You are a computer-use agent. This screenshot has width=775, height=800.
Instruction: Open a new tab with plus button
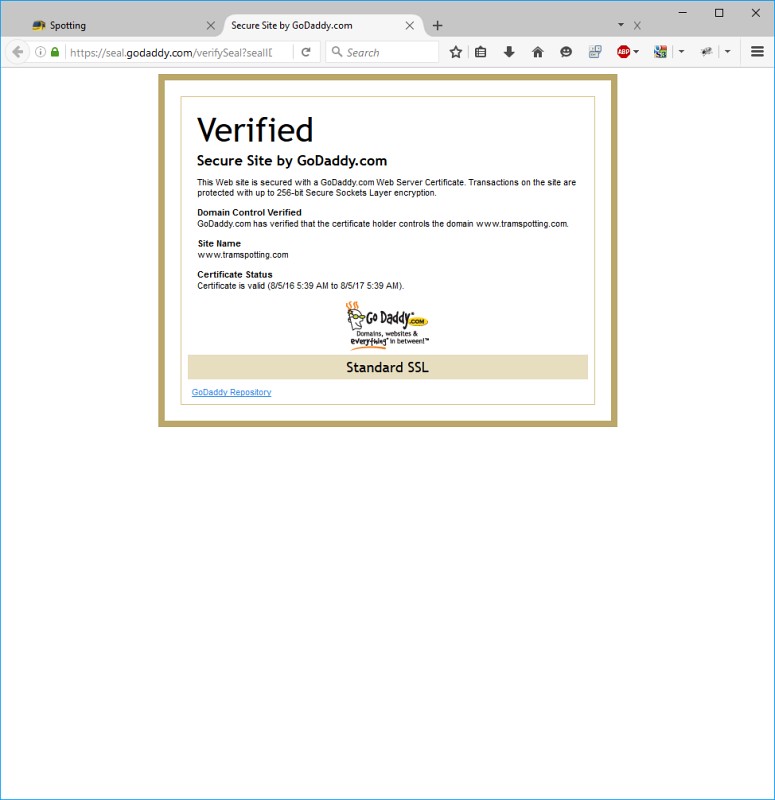coord(437,26)
